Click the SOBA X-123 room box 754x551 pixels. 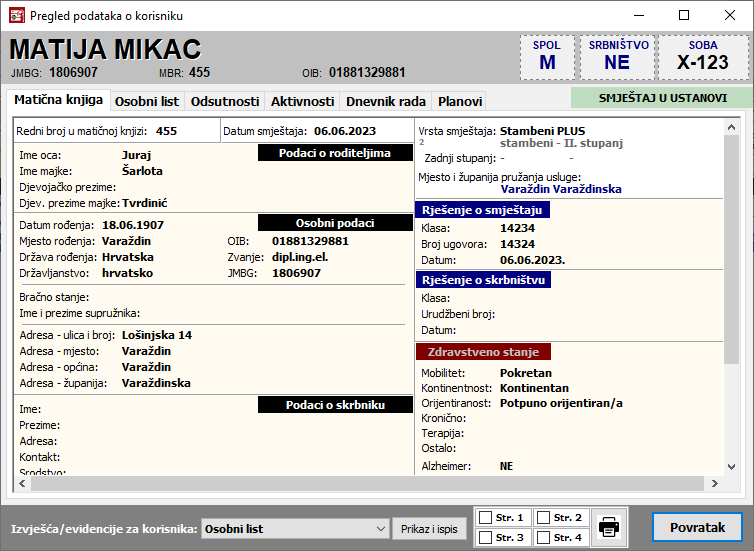click(702, 57)
